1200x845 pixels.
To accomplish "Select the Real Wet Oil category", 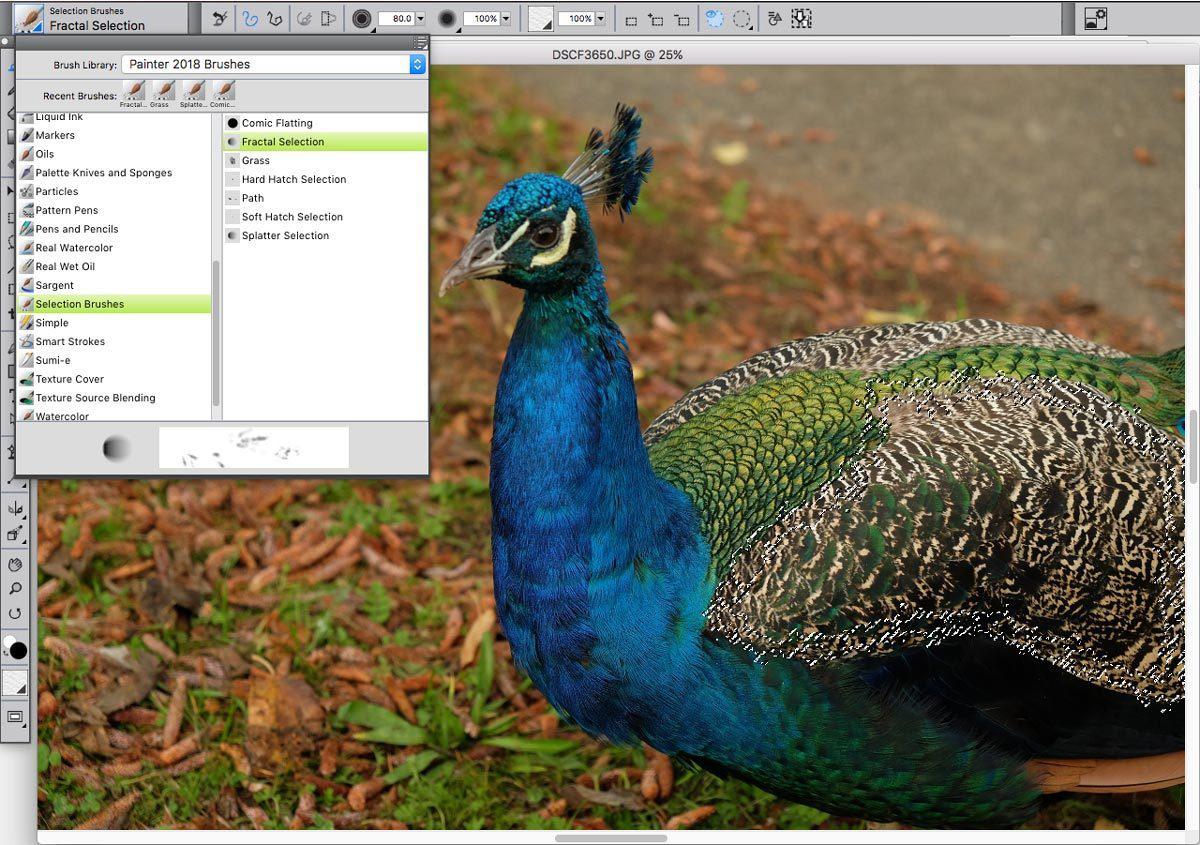I will pos(114,266).
